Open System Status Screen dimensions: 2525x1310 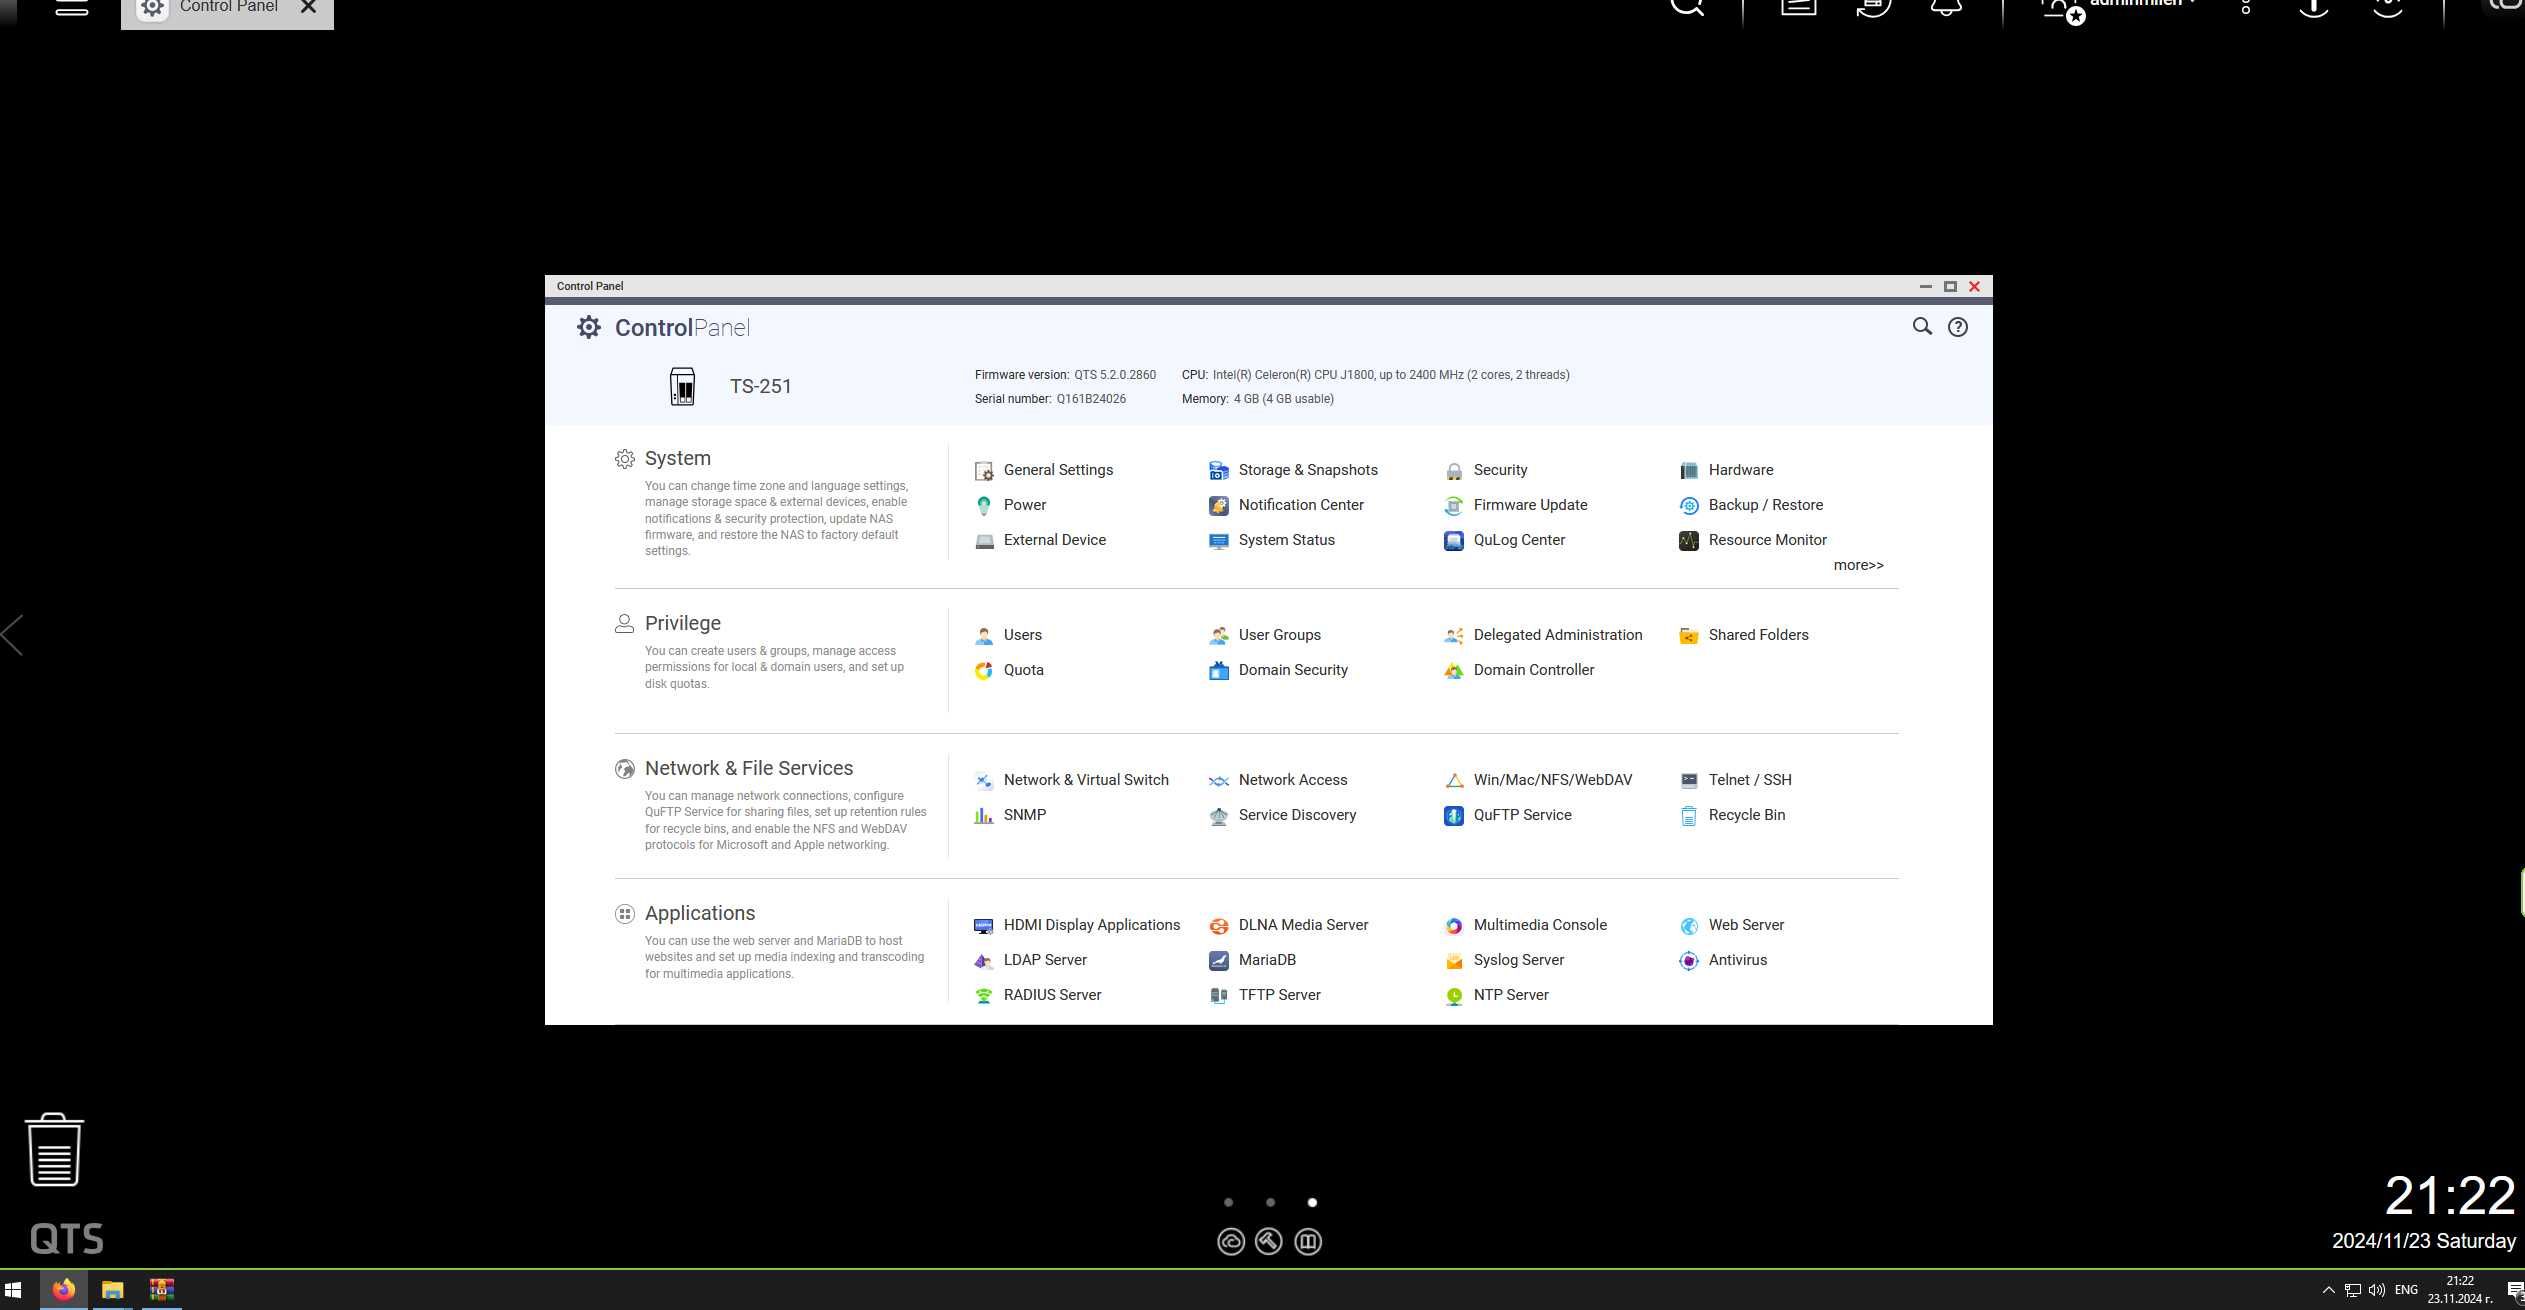point(1272,540)
